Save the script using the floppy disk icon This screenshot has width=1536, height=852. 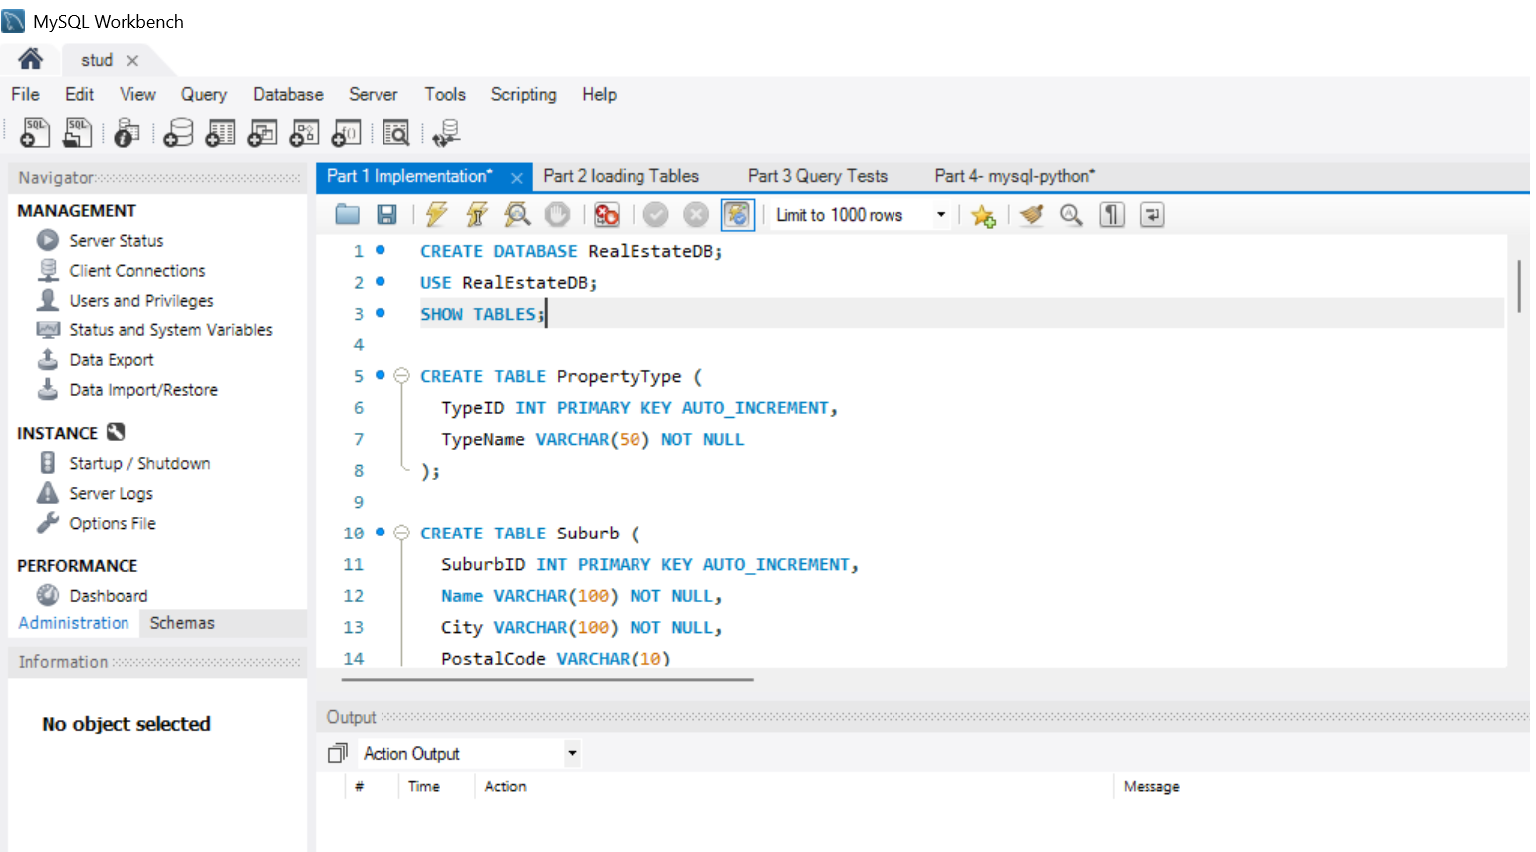(x=387, y=214)
